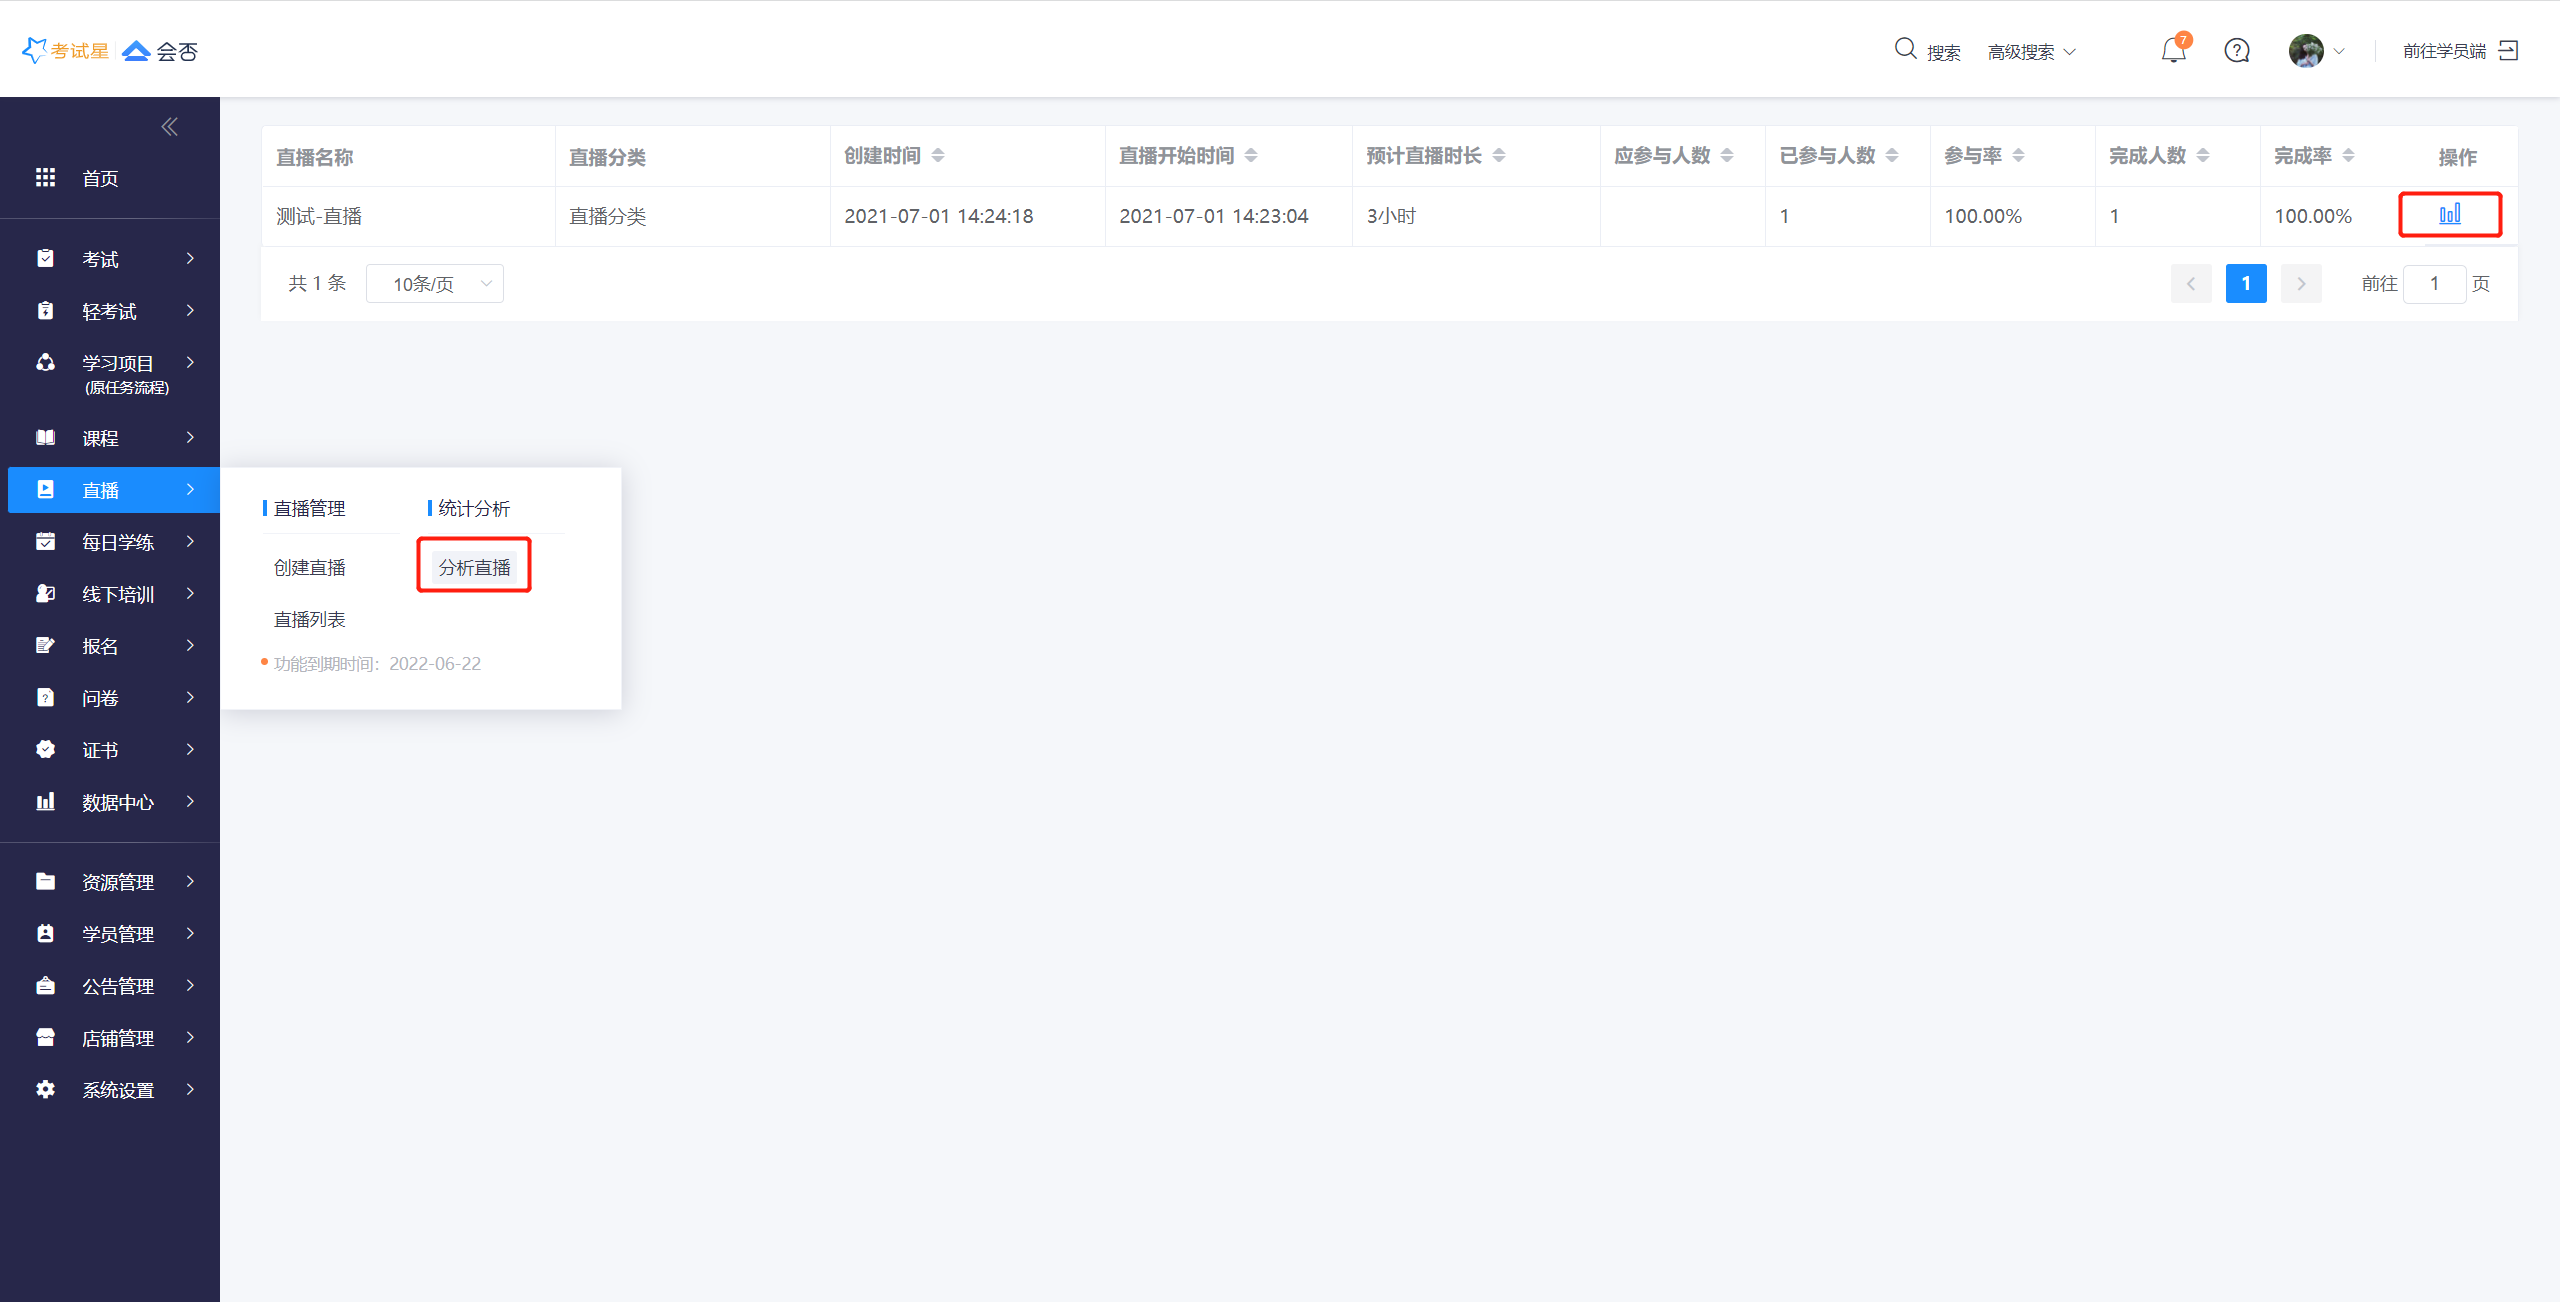The height and width of the screenshot is (1302, 2560).
Task: Select 创建直播 in the 直播管理 submenu
Action: point(310,567)
